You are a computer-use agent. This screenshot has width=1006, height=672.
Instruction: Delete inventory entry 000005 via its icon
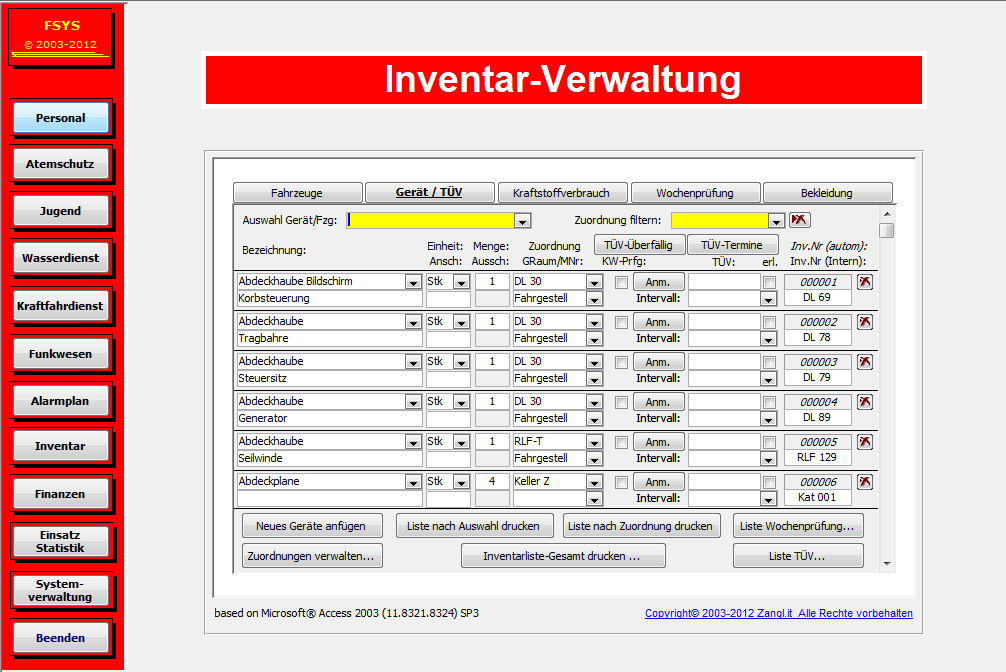pyautogui.click(x=865, y=442)
